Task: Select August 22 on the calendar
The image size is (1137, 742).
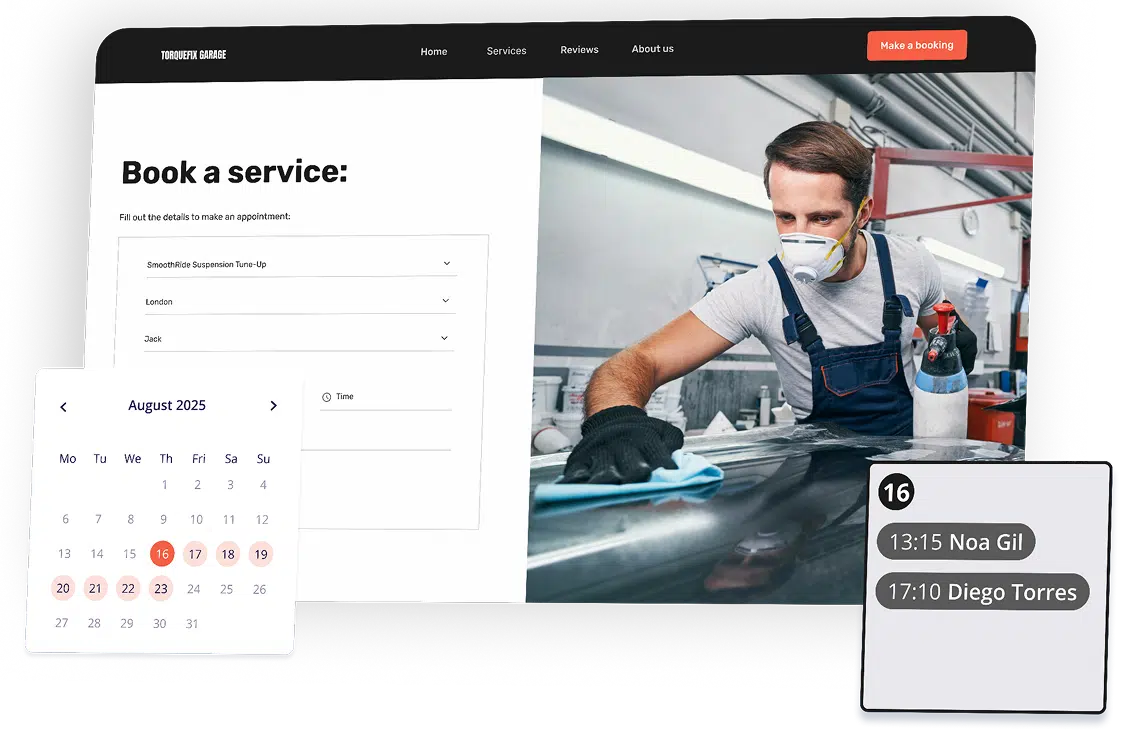Action: point(128,588)
